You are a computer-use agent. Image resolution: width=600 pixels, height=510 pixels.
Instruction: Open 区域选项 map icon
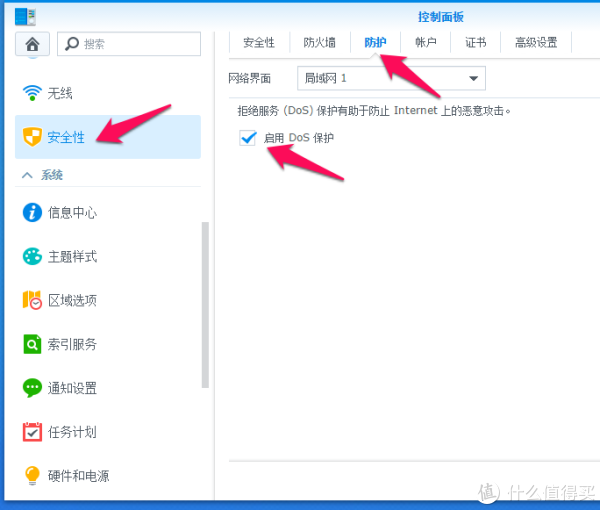32,300
